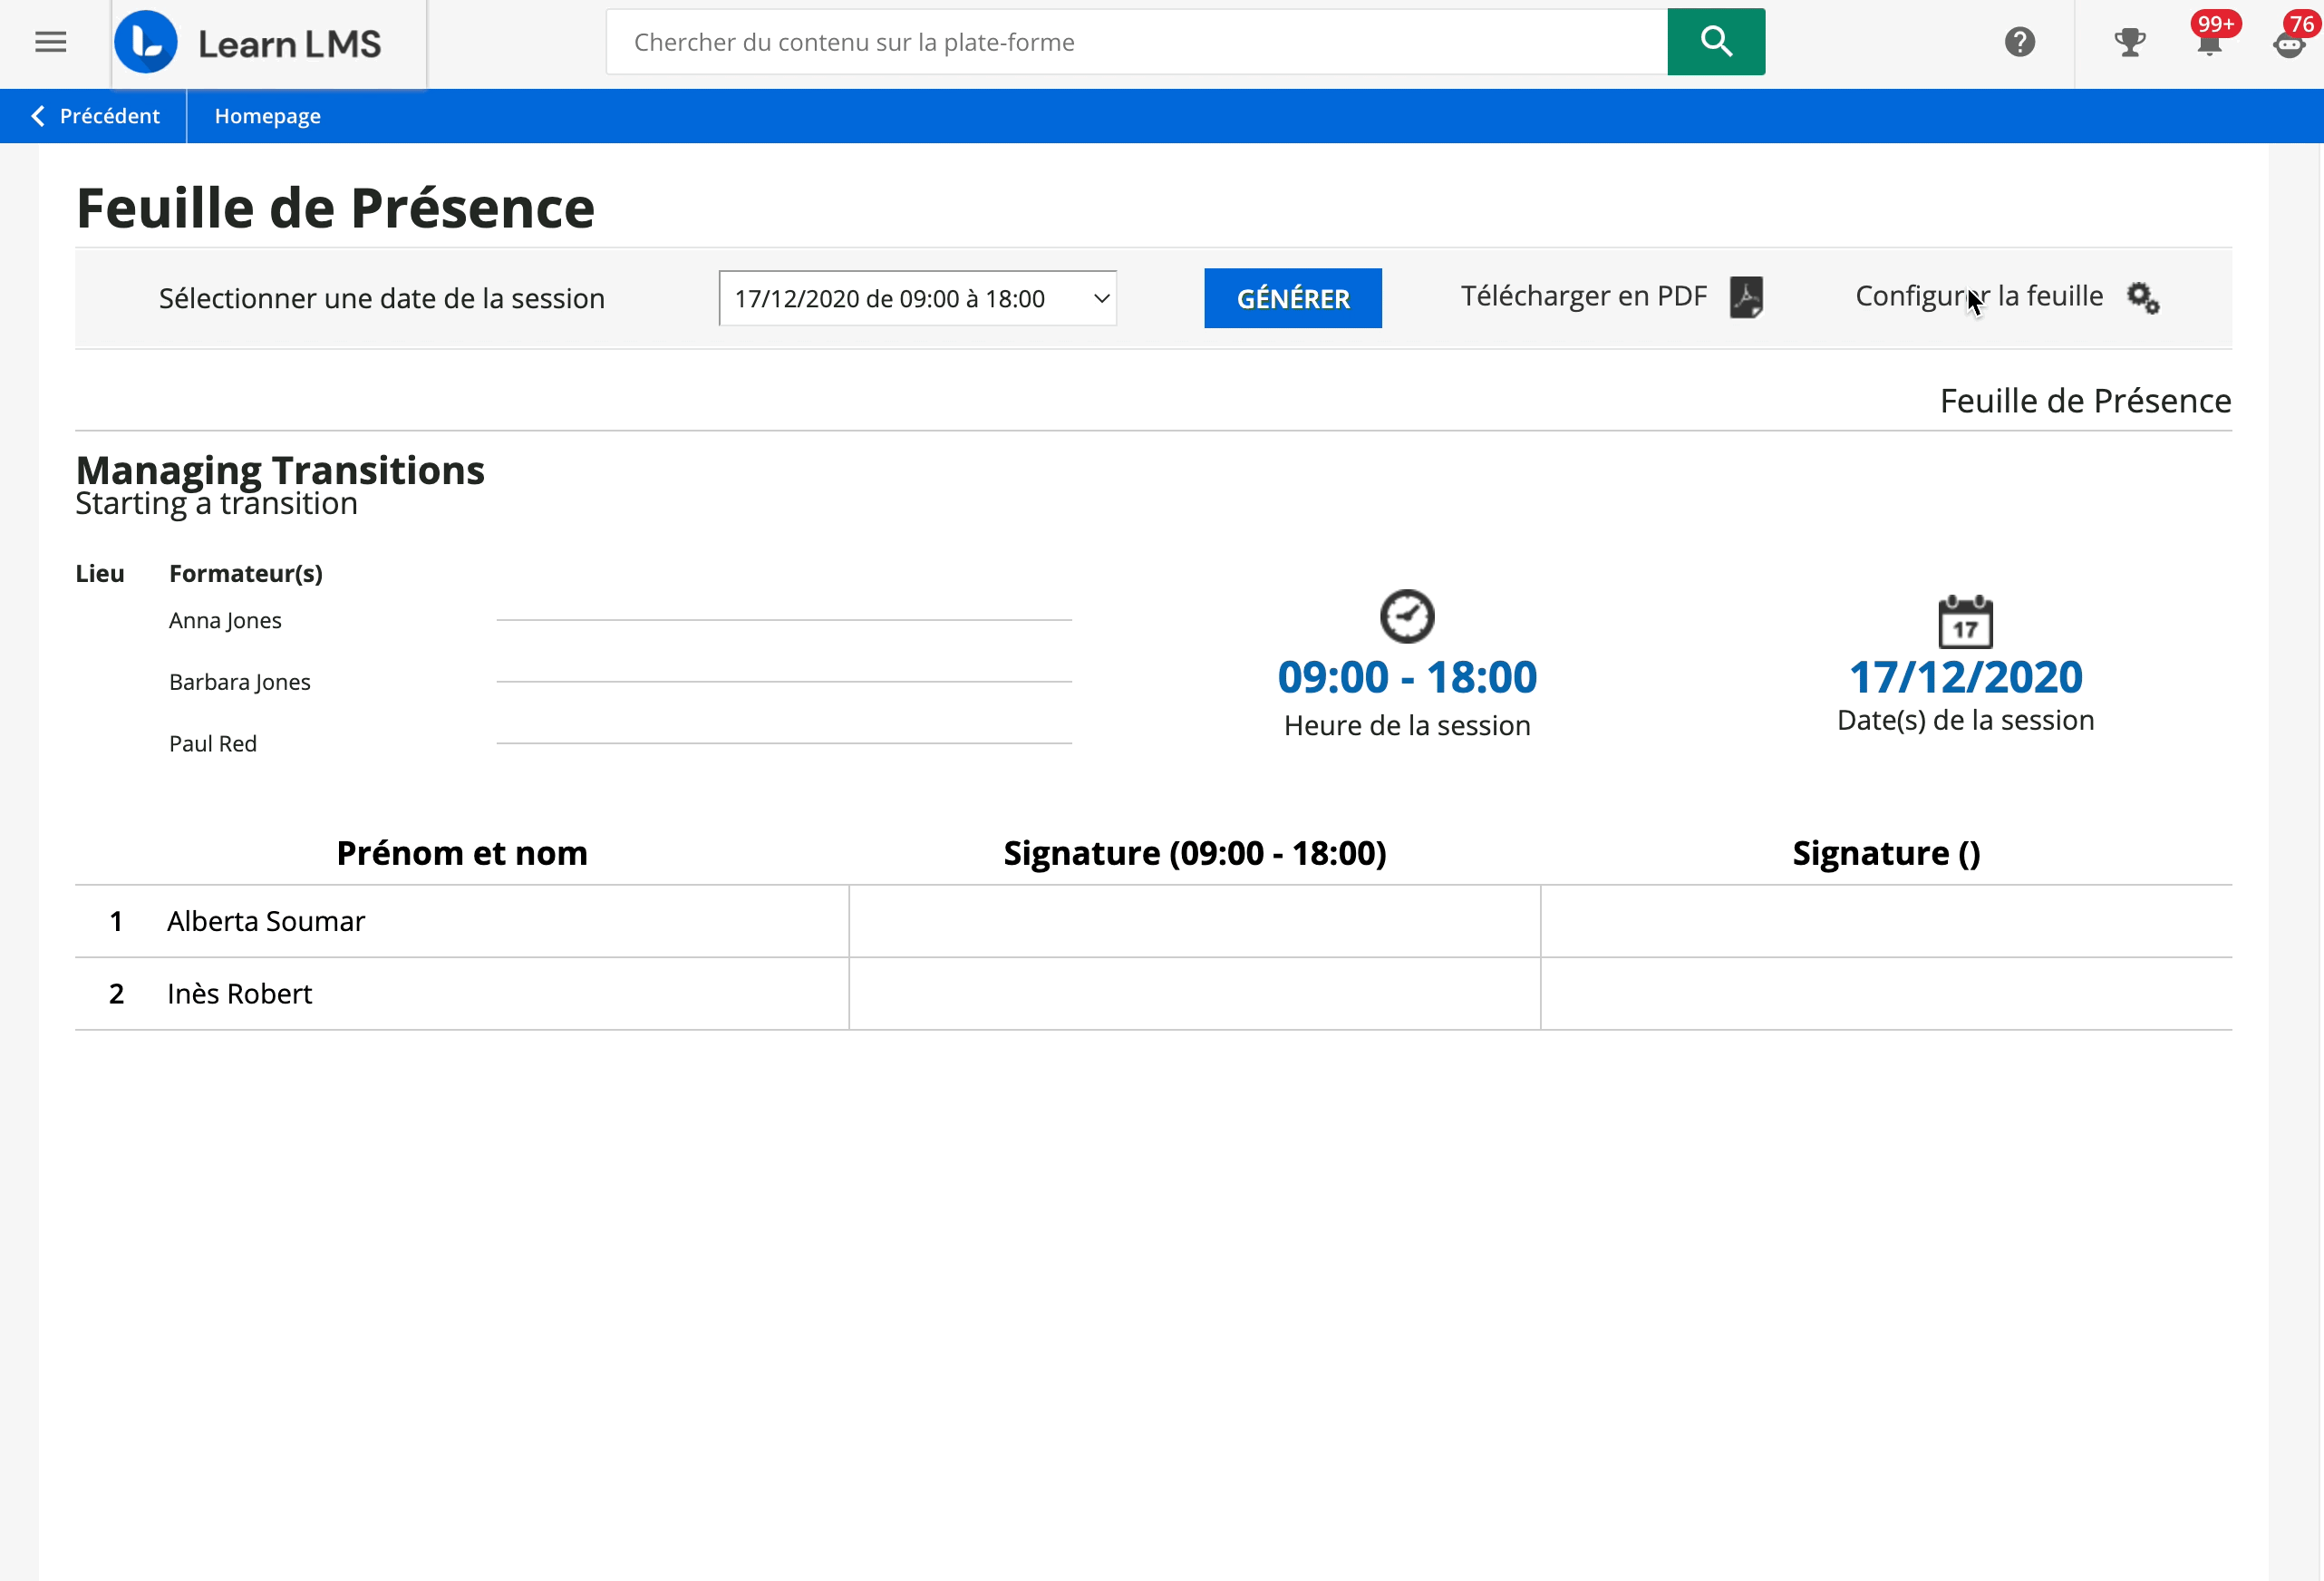Click the back chevron beside Précédent
Screen dimensions: 2324x1581
tap(37, 116)
